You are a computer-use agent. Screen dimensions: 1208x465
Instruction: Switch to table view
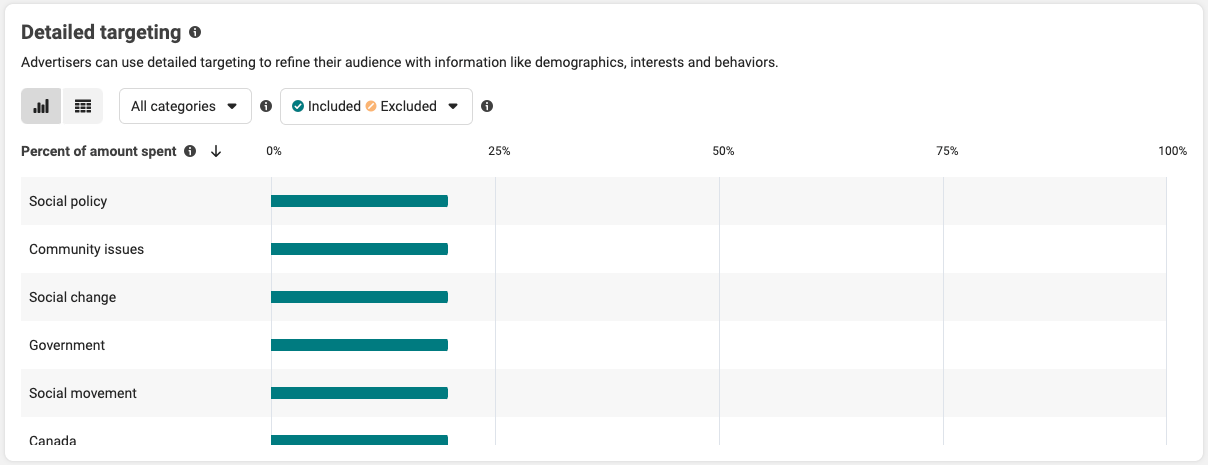tap(83, 106)
